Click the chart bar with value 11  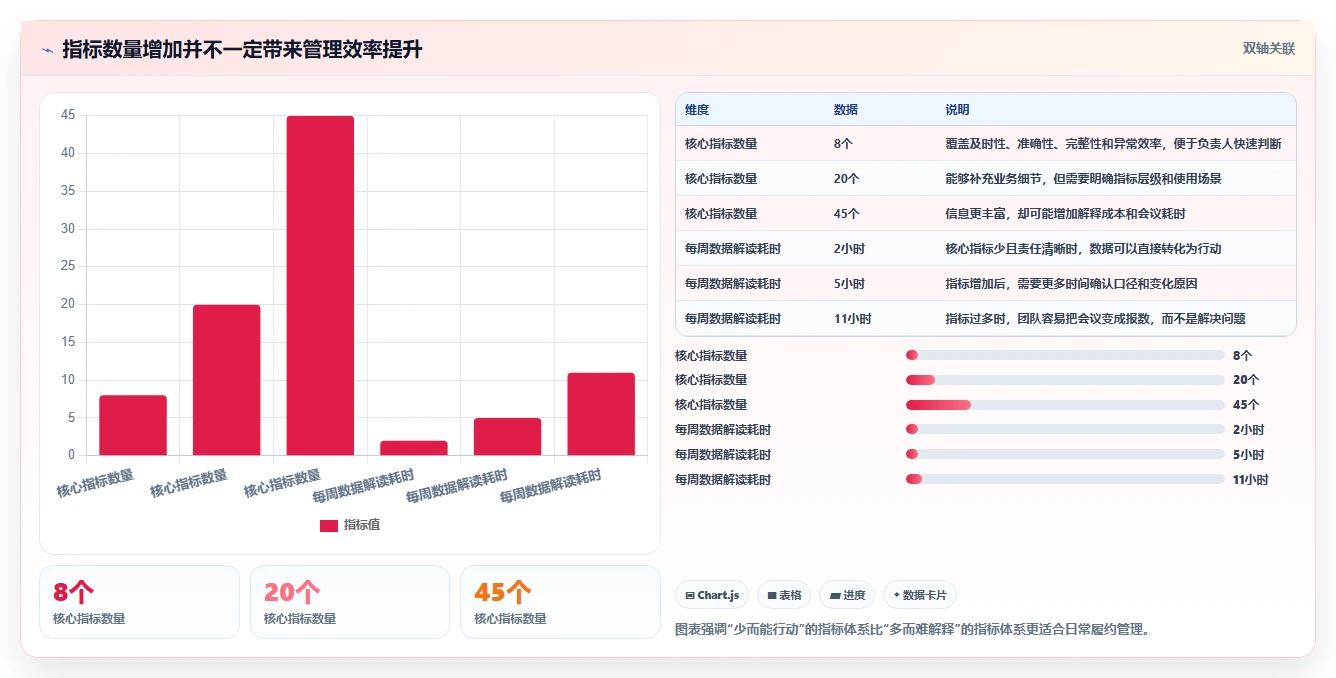click(601, 414)
